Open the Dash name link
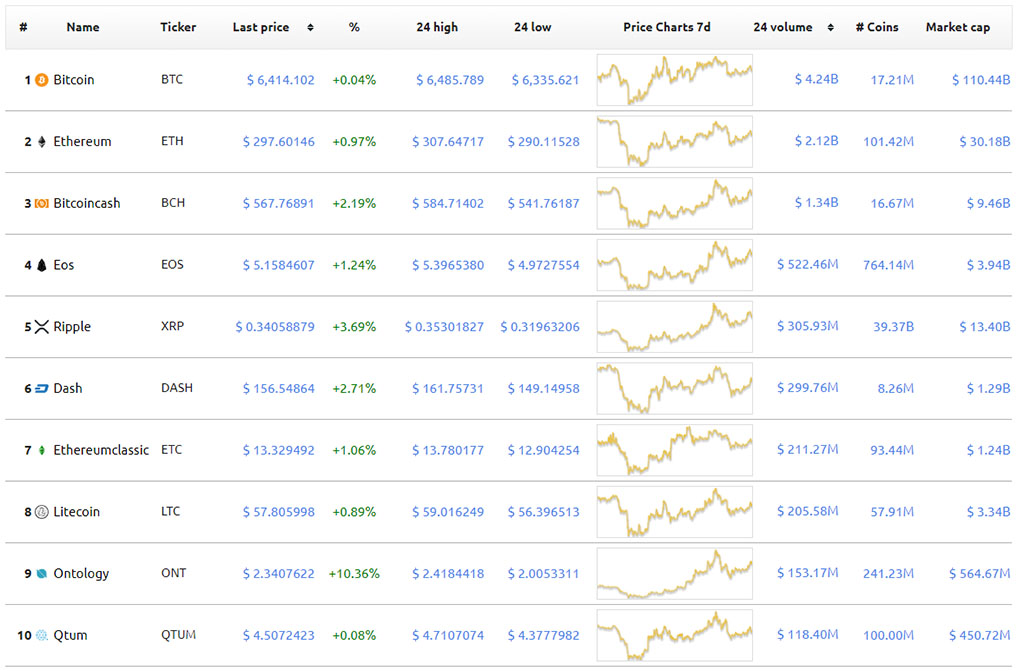 68,389
